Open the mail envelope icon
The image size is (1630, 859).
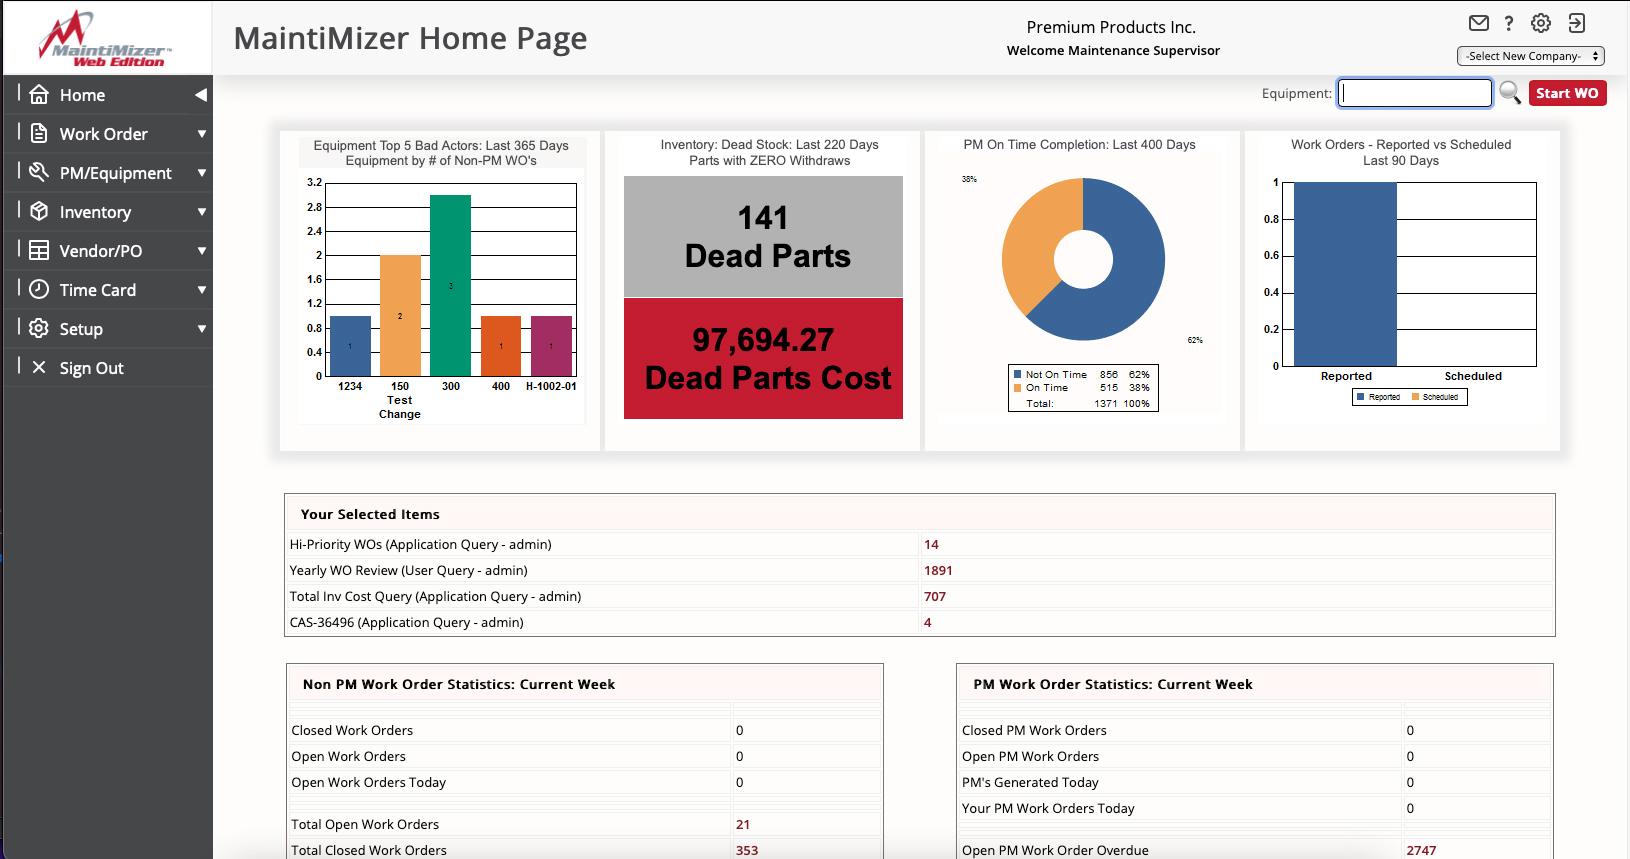point(1478,23)
